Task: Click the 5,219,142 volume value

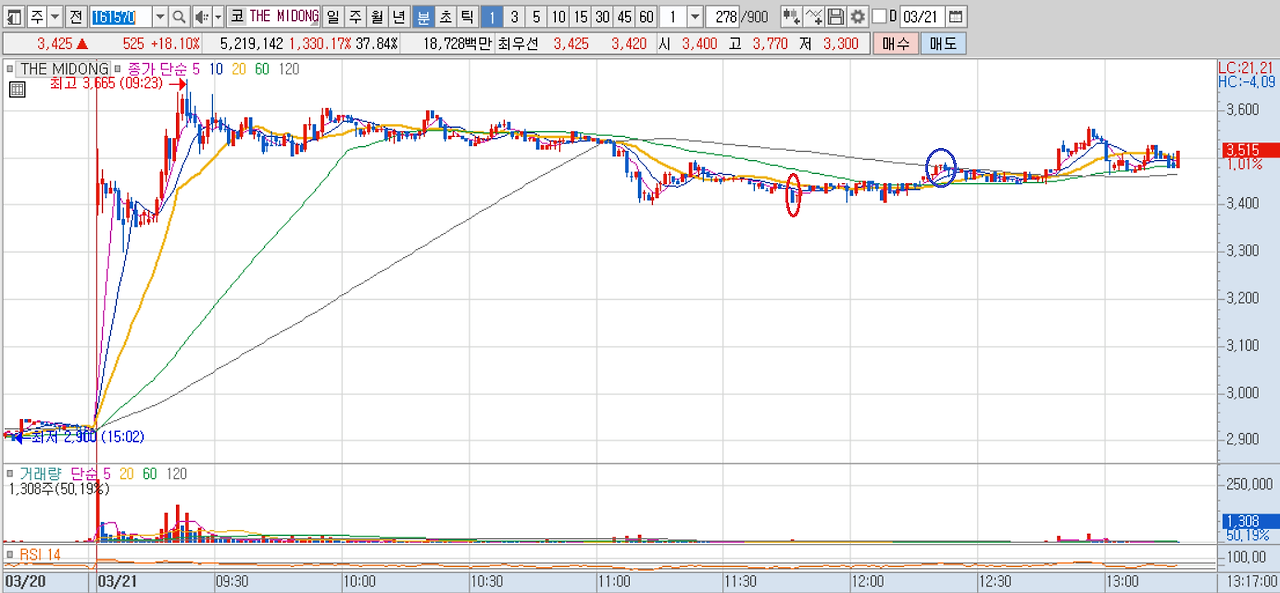Action: 251,44
